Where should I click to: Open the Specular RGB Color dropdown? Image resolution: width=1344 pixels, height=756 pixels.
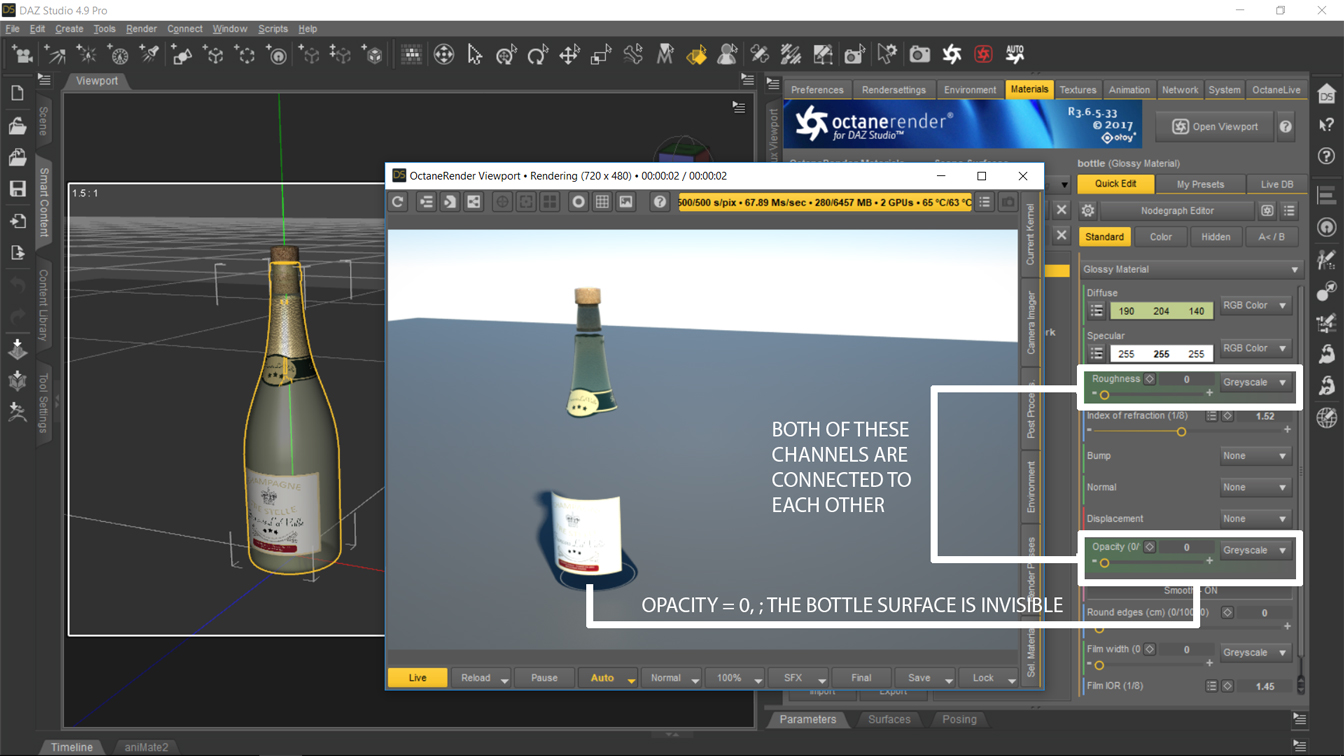coord(1255,349)
